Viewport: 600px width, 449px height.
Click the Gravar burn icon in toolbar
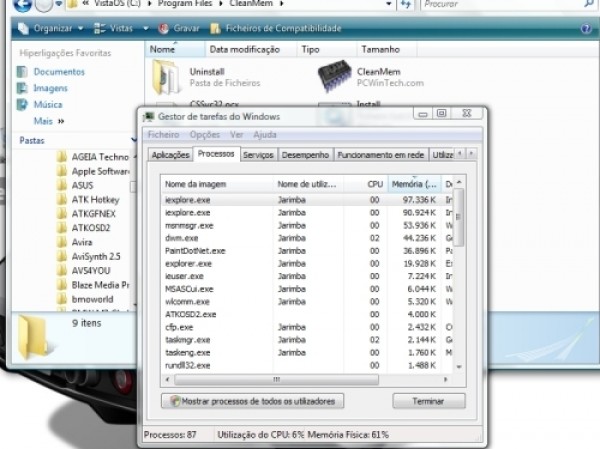165,28
